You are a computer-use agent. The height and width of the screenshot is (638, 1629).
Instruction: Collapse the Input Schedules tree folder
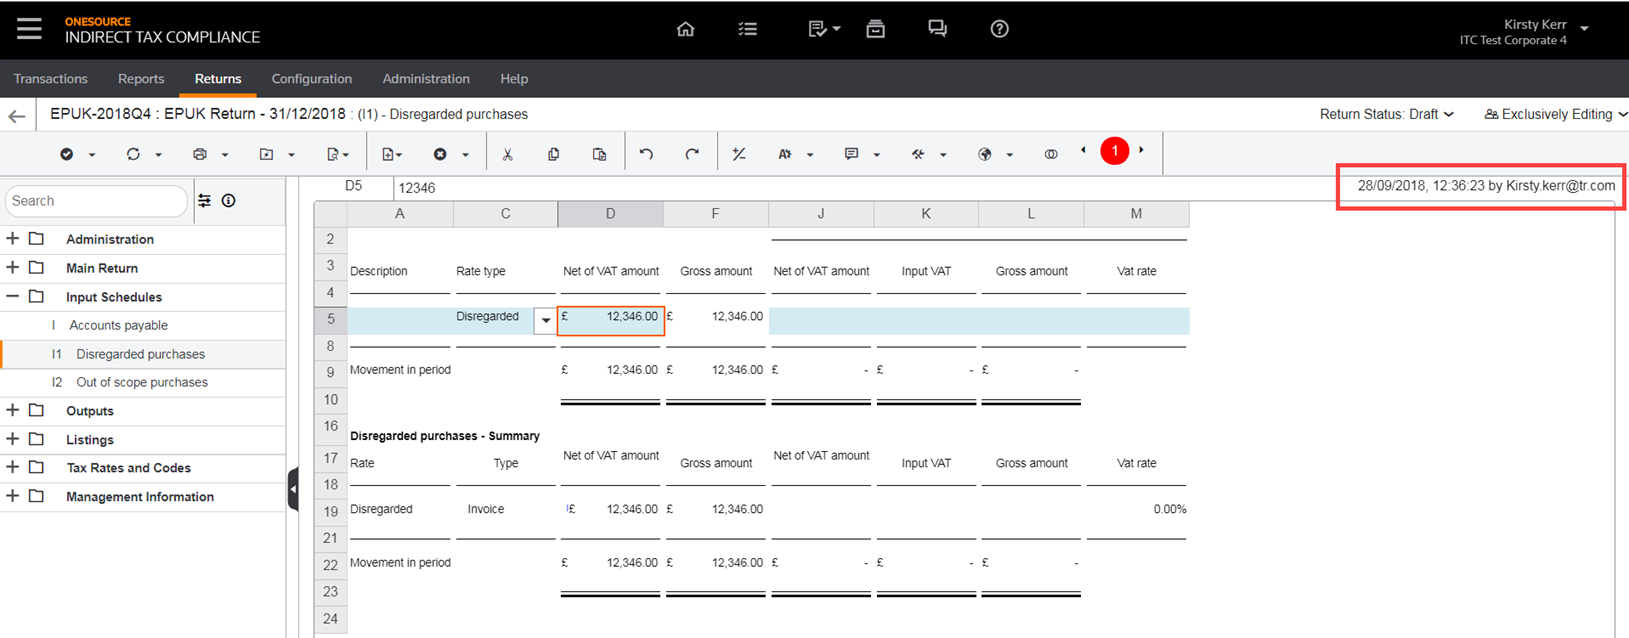tap(13, 297)
